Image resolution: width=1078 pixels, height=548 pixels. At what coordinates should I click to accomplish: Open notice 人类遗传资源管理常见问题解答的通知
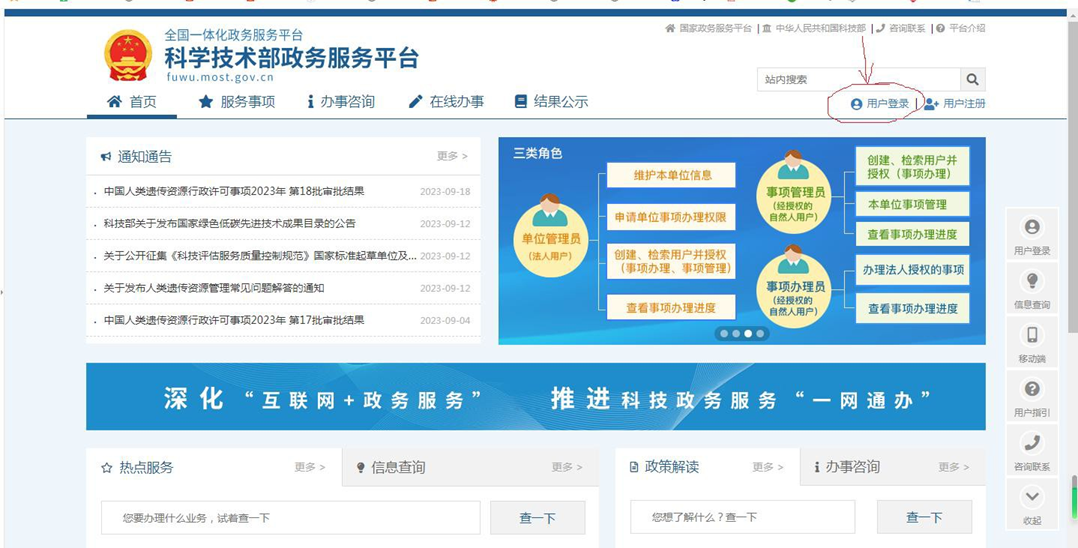214,288
